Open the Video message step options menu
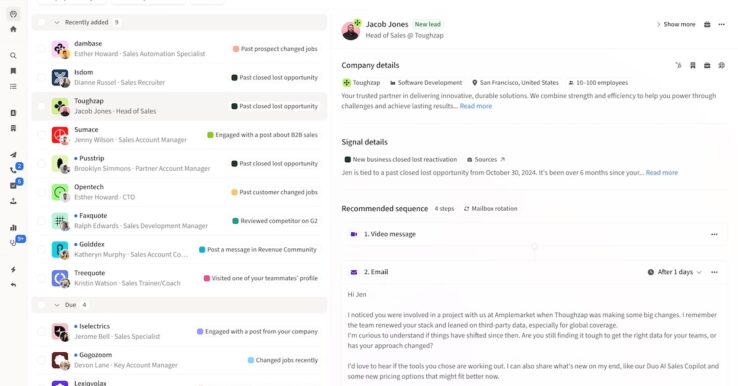738x386 pixels. point(714,234)
